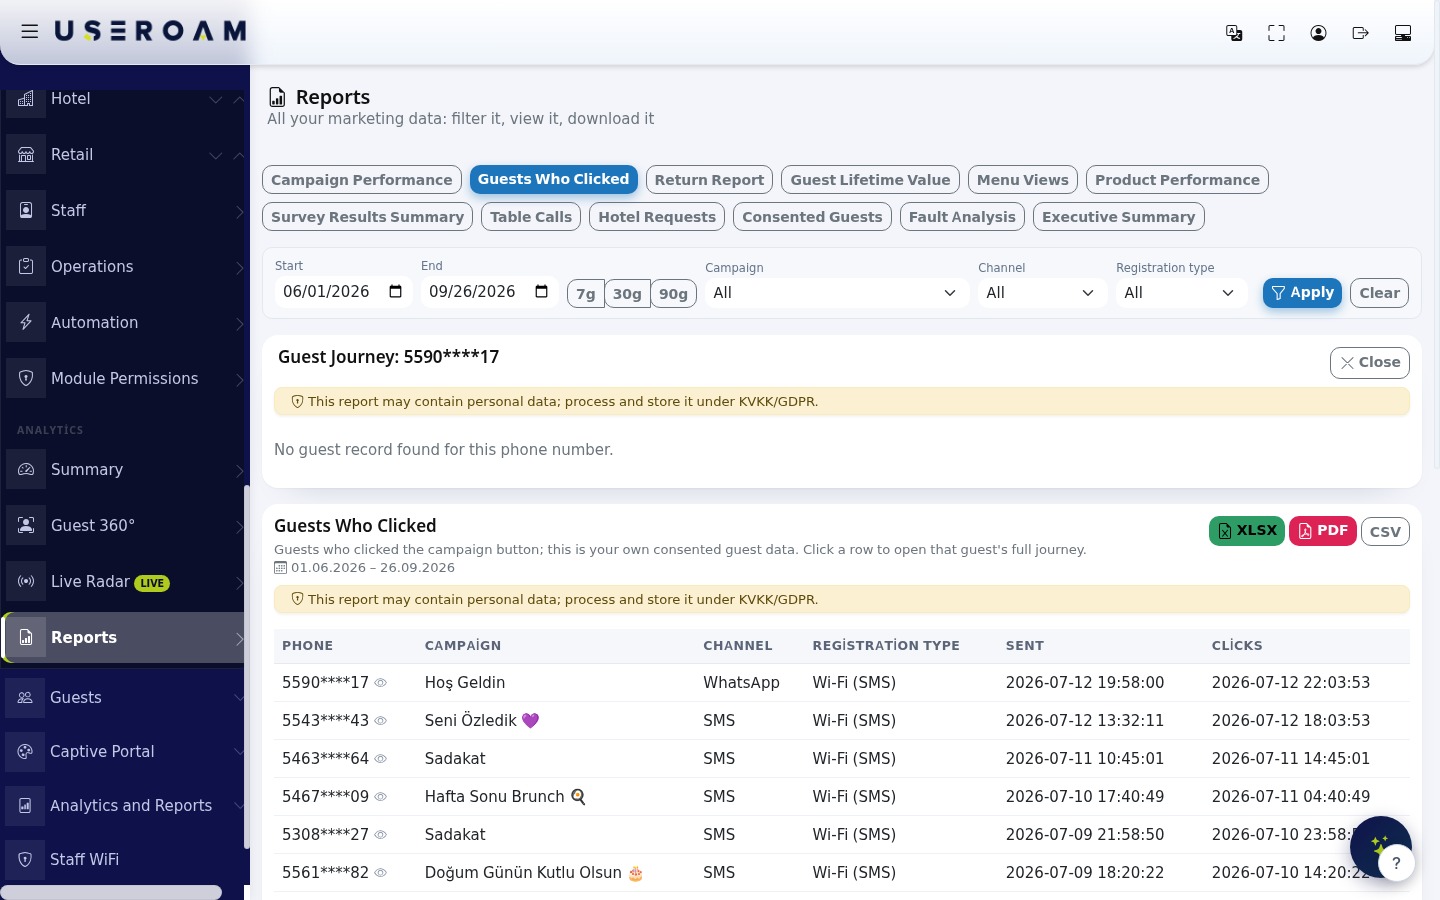
Task: Toggle fullscreen mode icon
Action: click(x=1276, y=33)
